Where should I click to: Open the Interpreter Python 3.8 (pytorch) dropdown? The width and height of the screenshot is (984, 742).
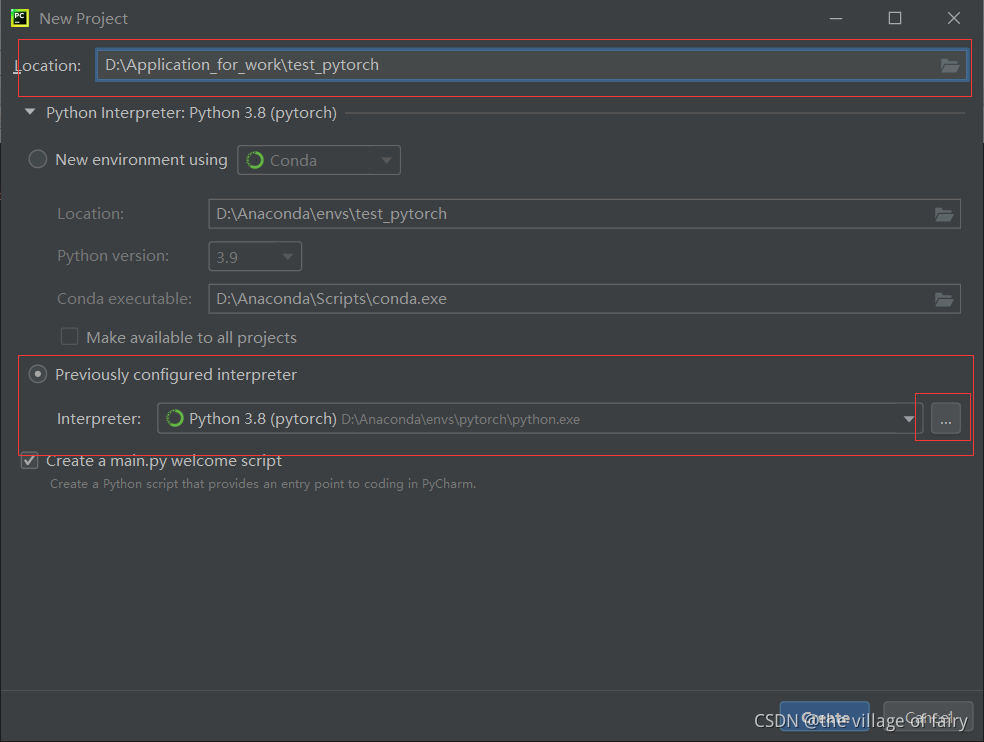click(540, 419)
